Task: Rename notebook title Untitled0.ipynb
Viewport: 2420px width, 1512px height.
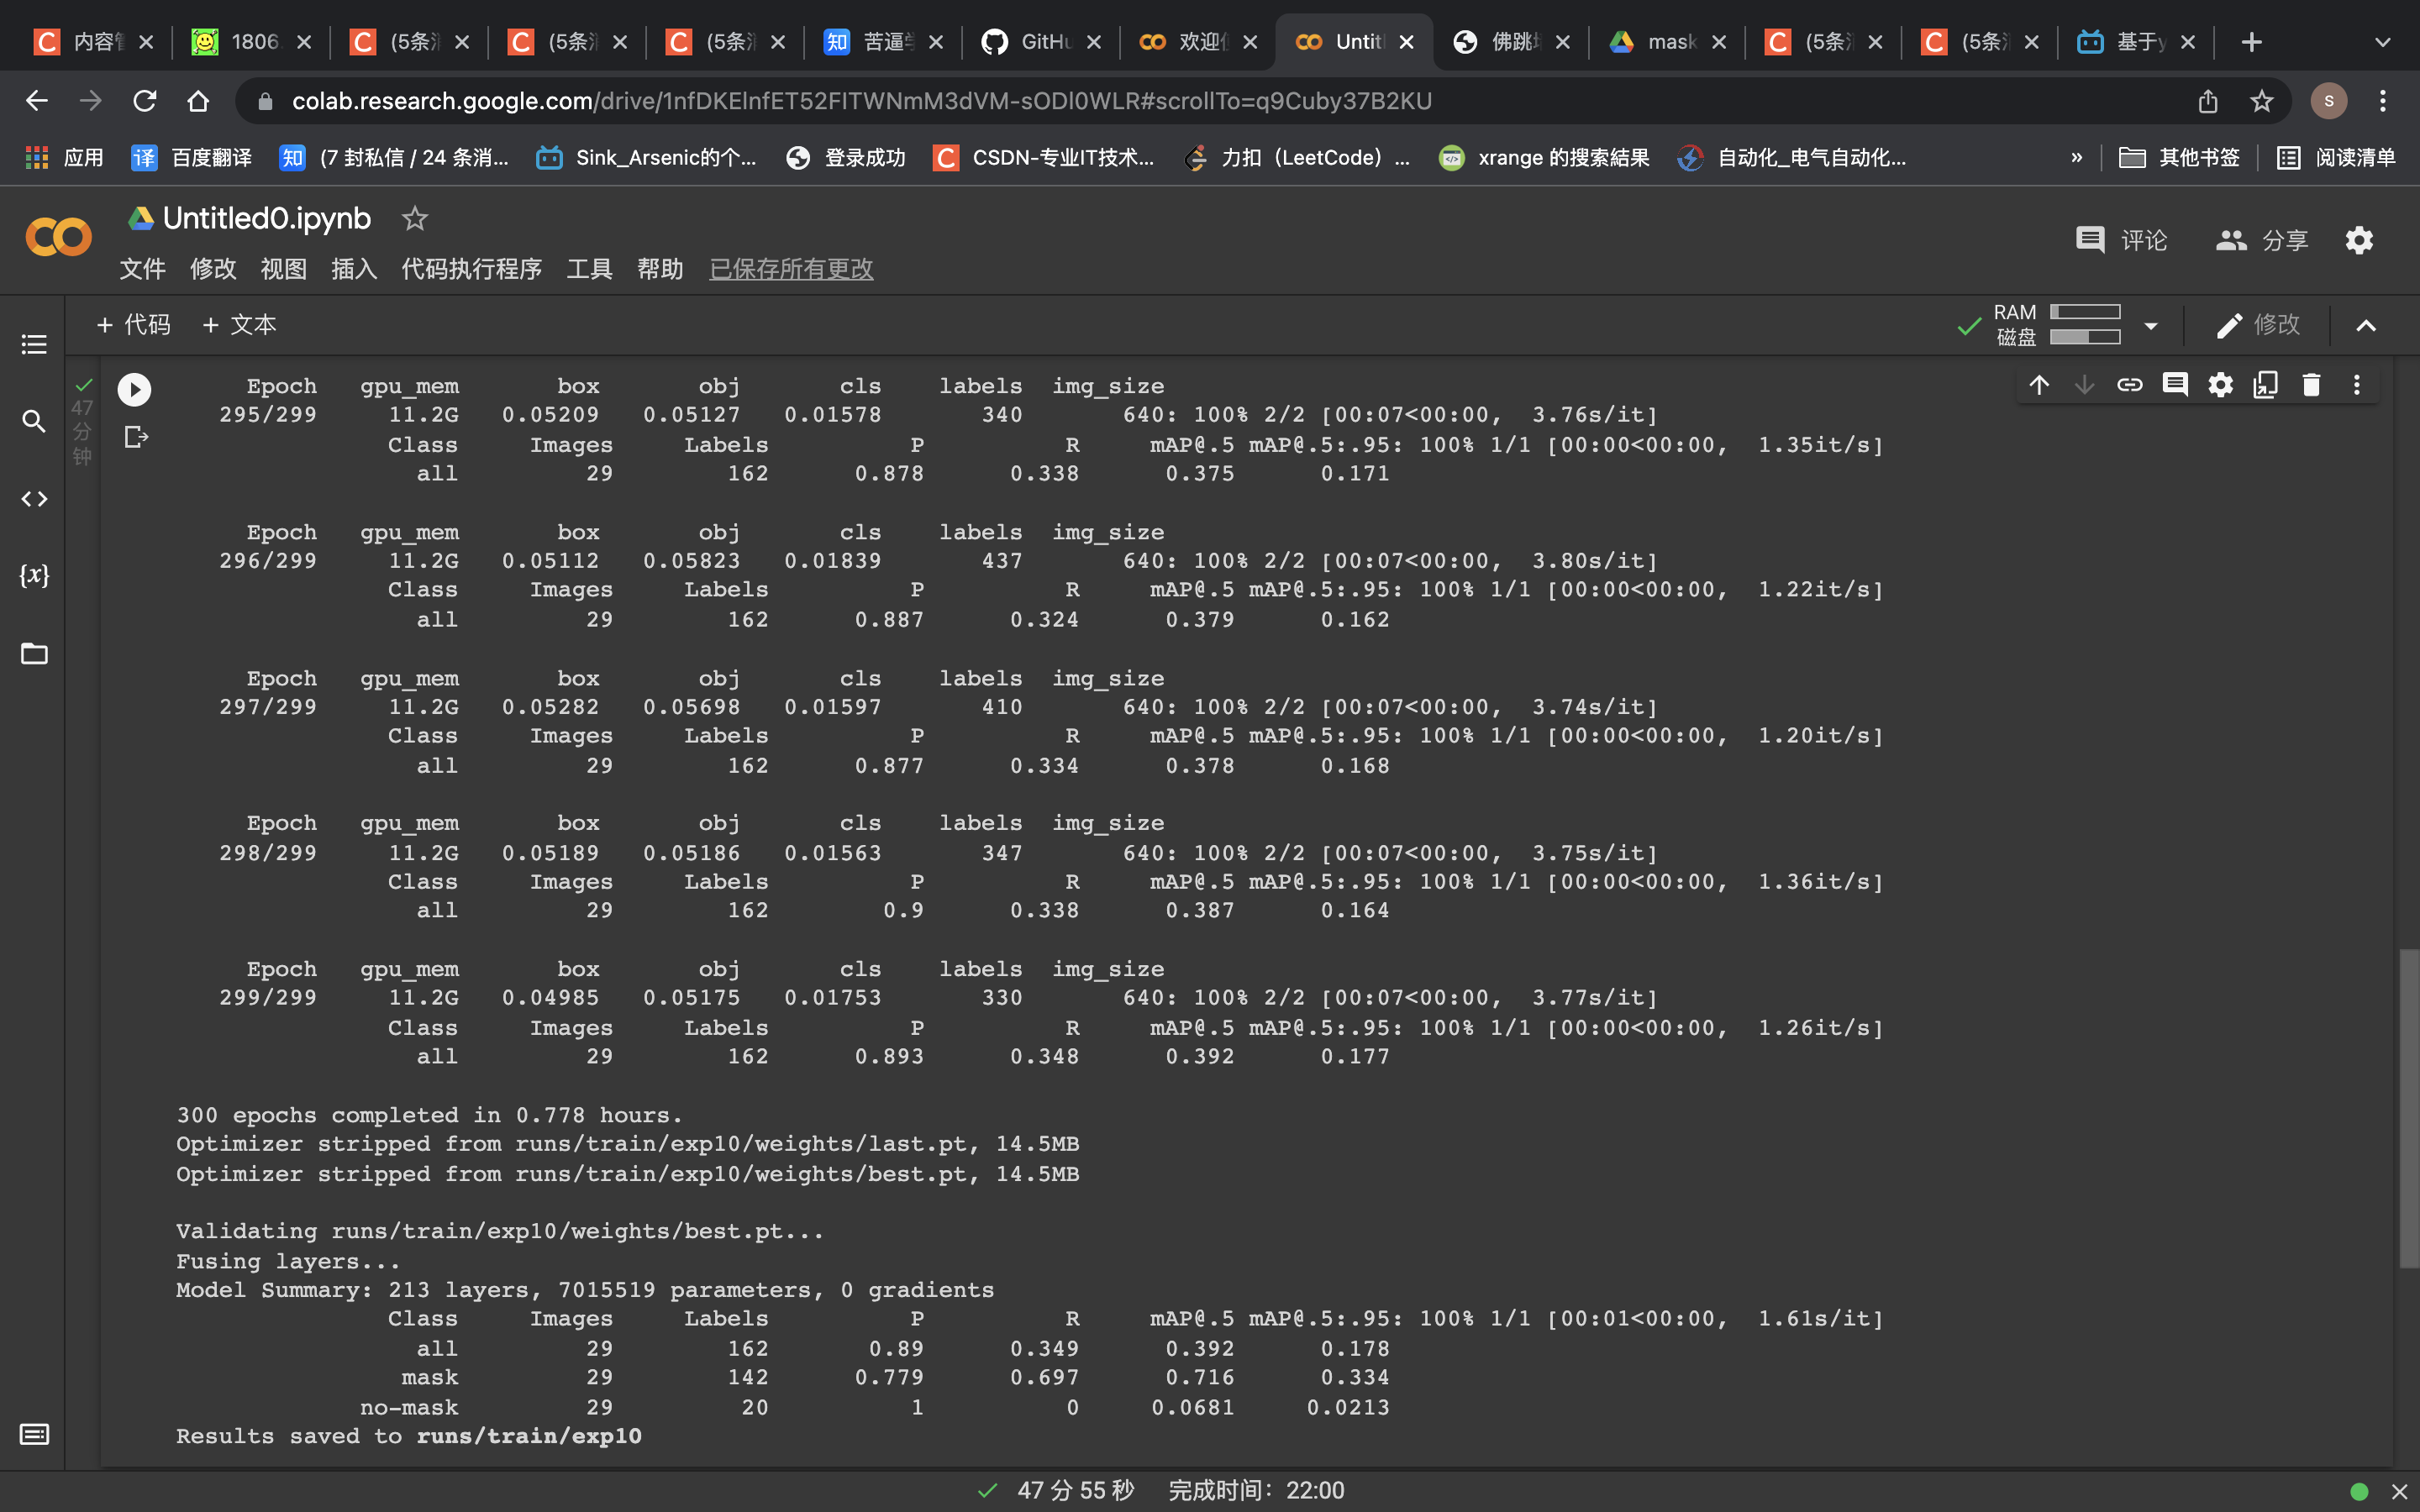Action: tap(267, 218)
